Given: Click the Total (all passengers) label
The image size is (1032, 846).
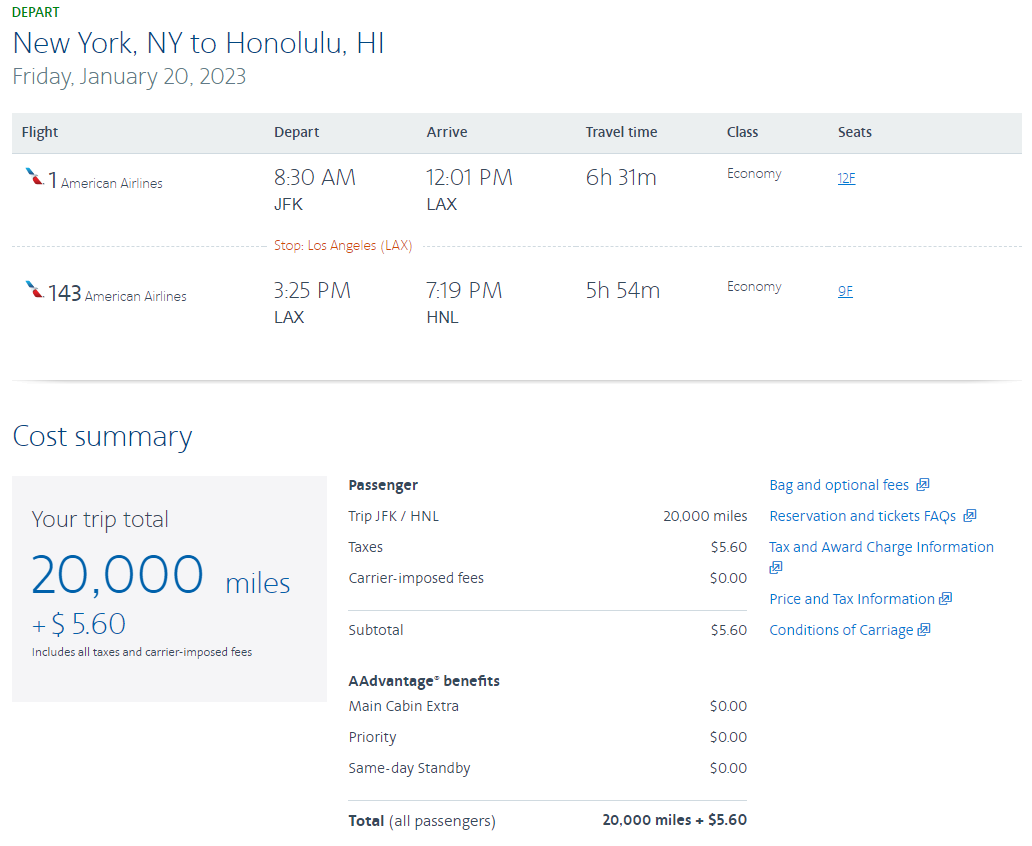Looking at the screenshot, I should coord(422,821).
